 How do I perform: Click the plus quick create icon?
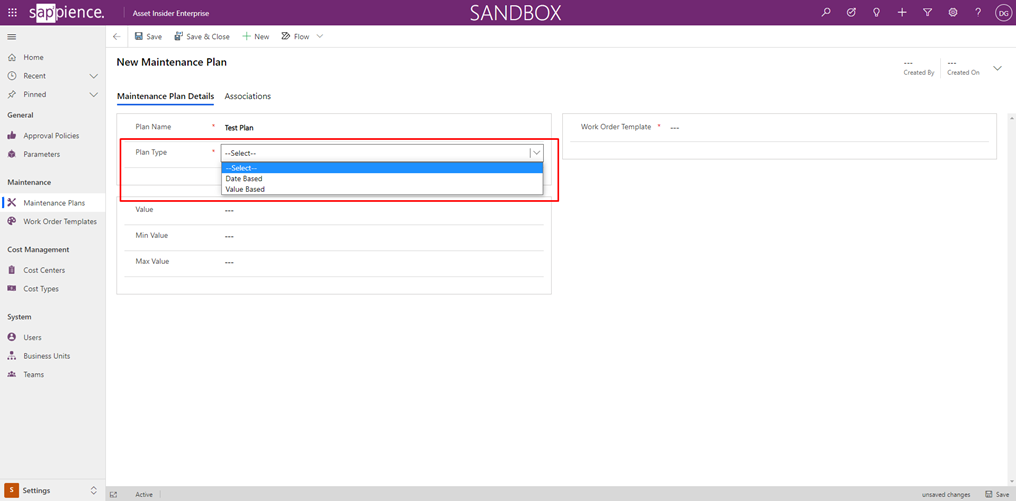pos(902,13)
